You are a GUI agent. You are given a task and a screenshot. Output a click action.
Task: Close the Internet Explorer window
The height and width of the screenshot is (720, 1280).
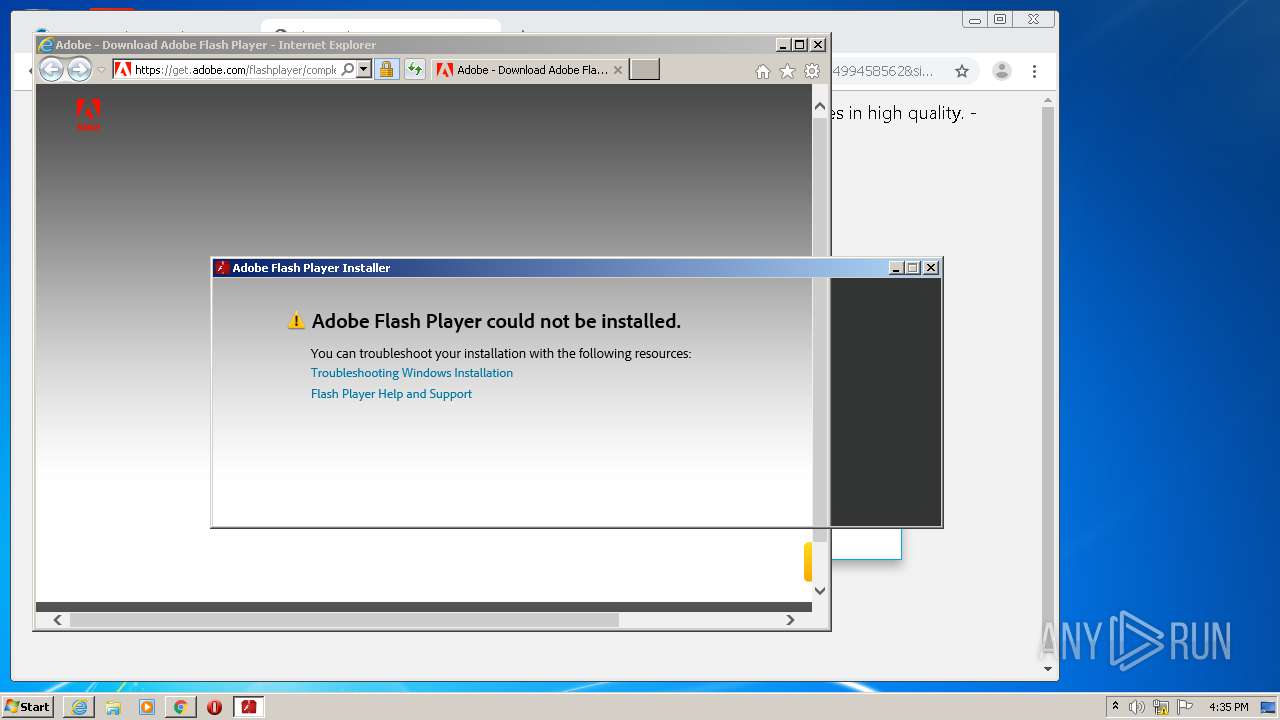[818, 45]
